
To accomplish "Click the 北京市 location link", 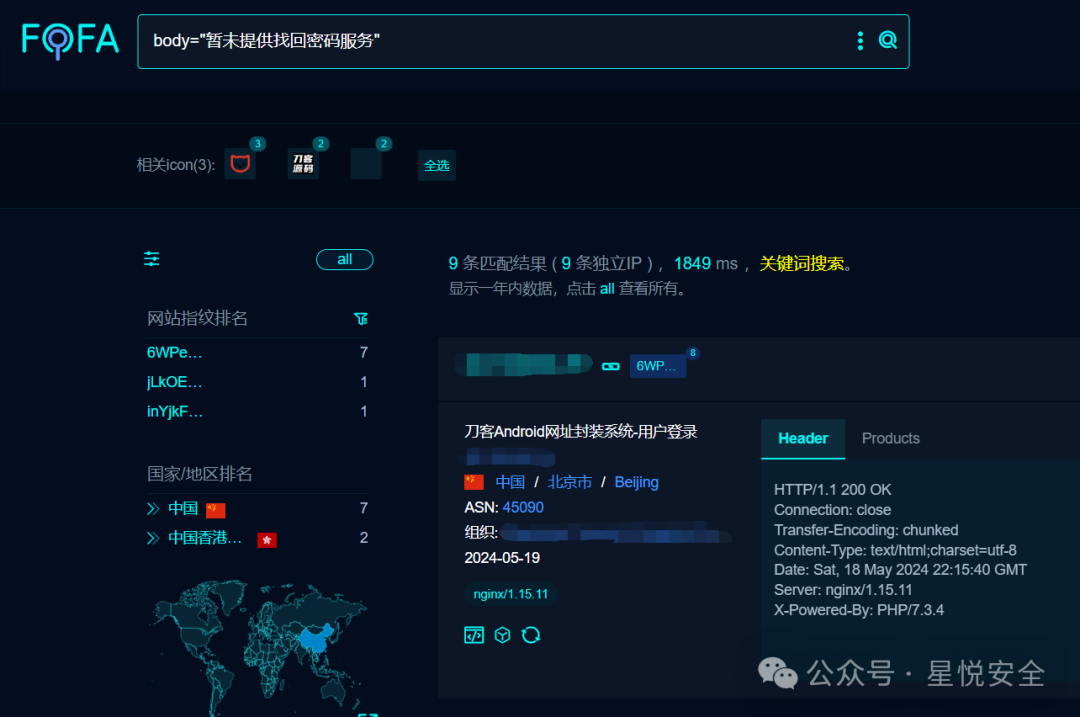I will pyautogui.click(x=570, y=482).
